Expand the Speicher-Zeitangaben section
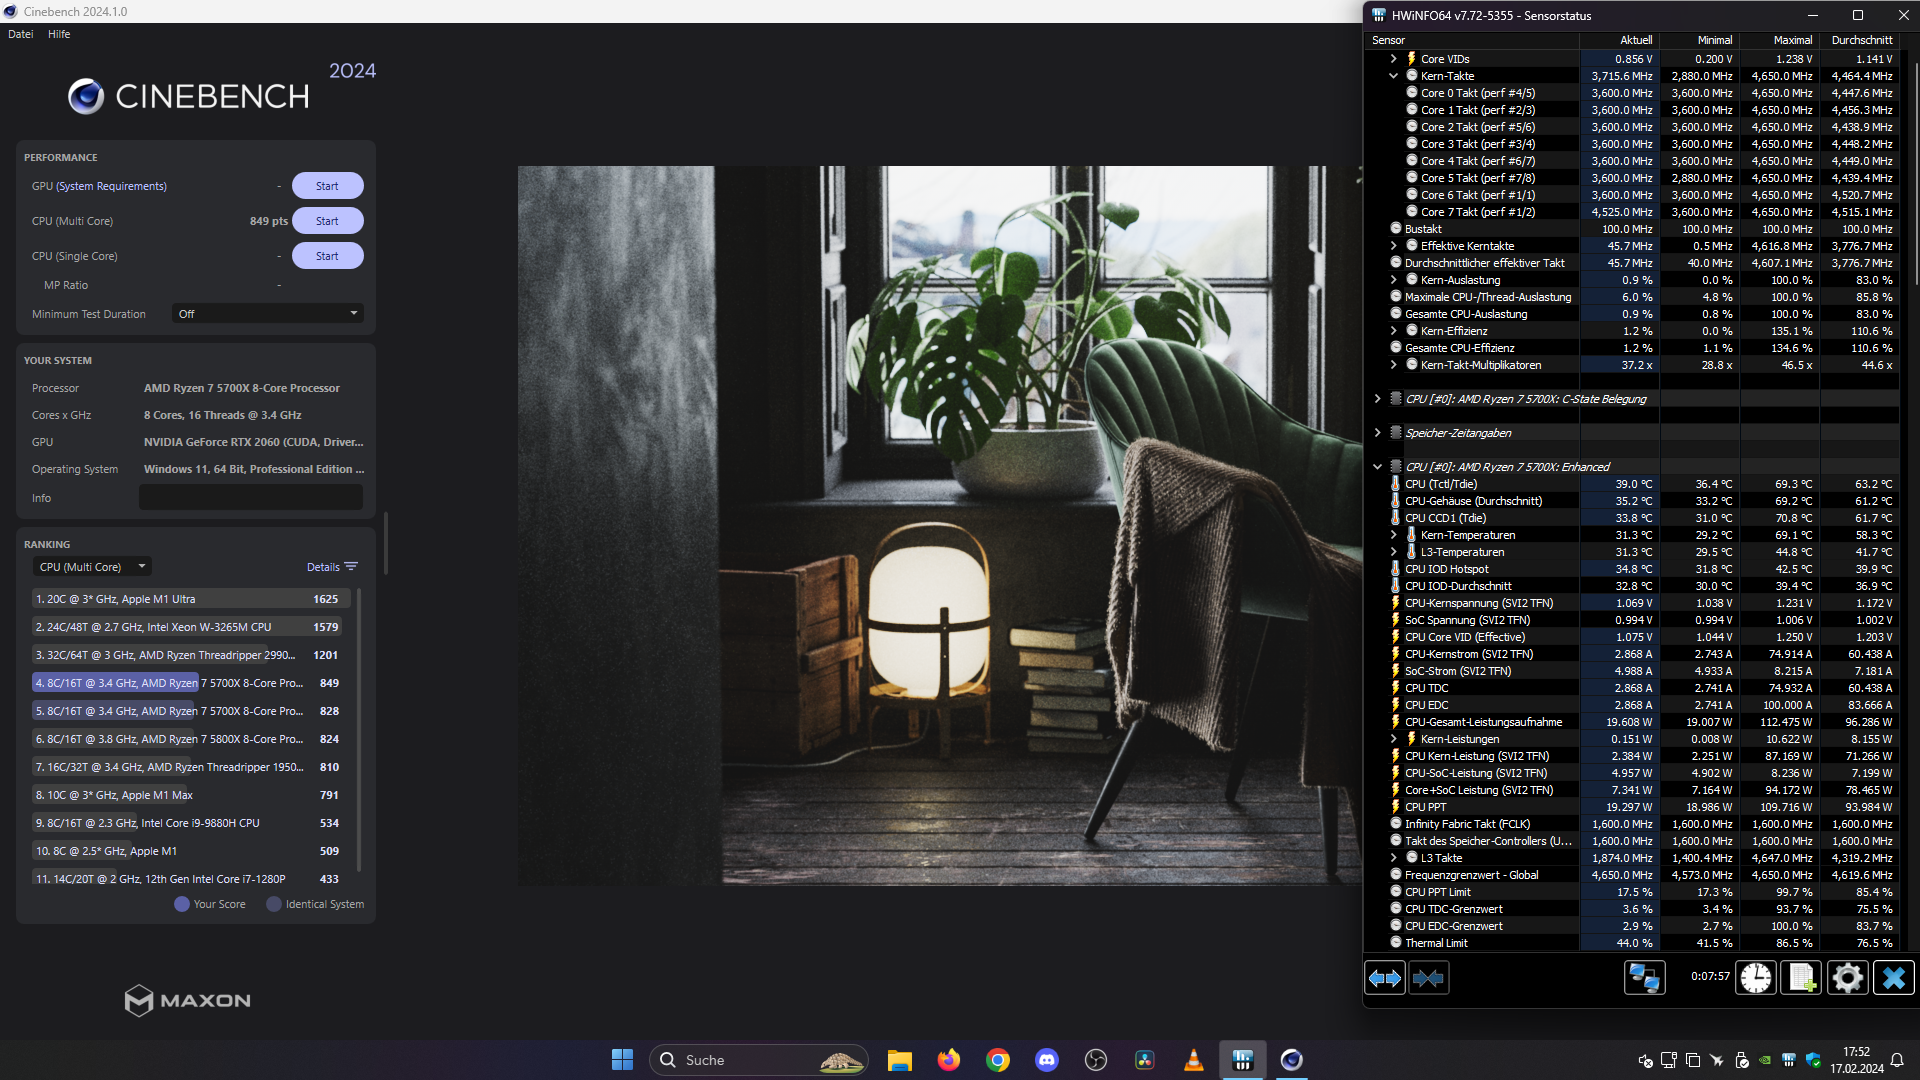The width and height of the screenshot is (1920, 1080). (1377, 433)
